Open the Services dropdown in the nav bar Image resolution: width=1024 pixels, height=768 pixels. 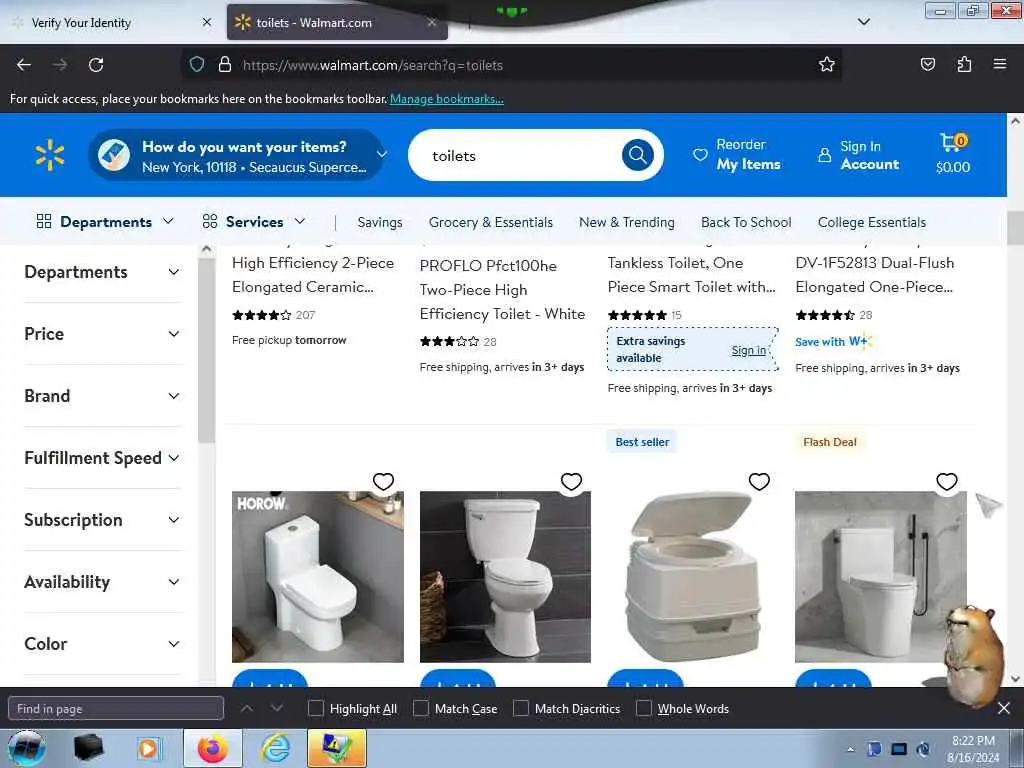(253, 222)
